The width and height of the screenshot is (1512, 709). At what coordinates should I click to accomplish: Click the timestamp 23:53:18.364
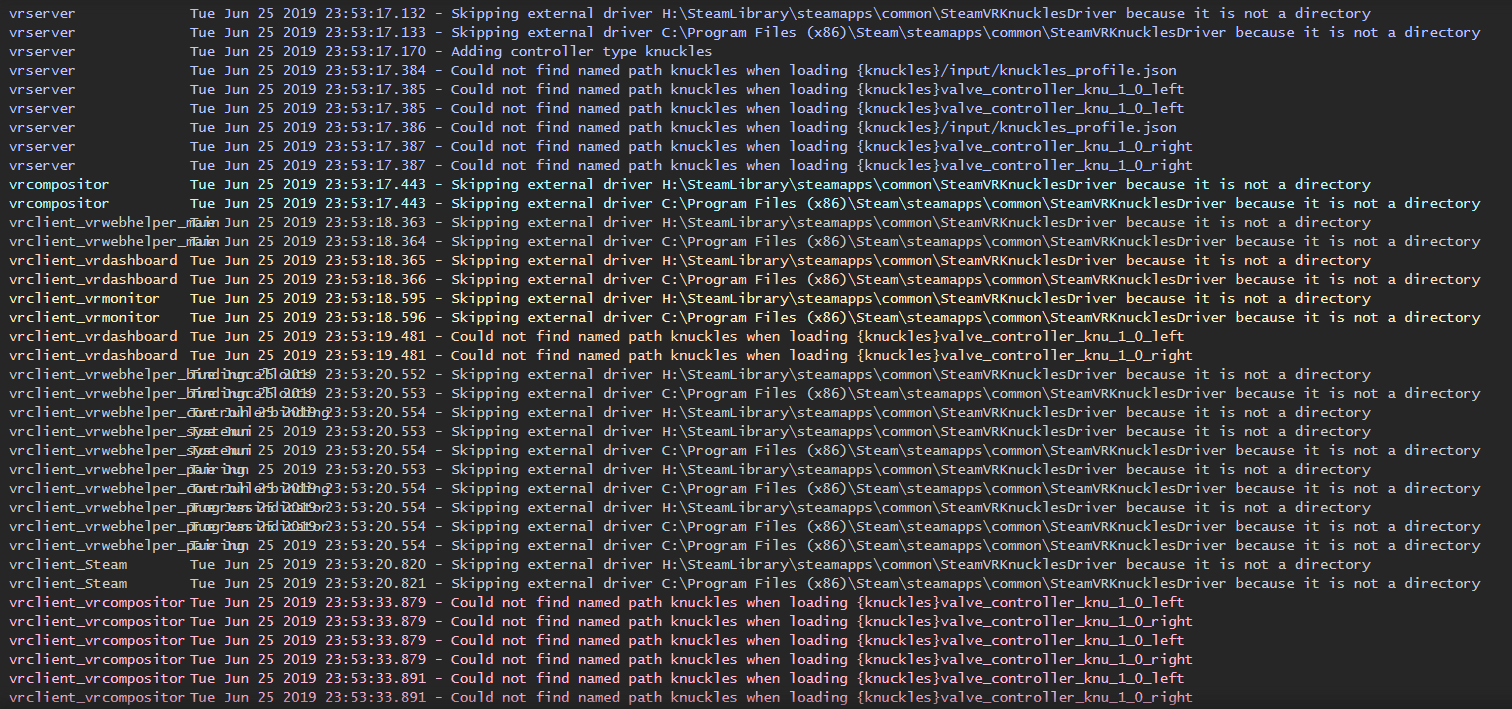pos(375,241)
